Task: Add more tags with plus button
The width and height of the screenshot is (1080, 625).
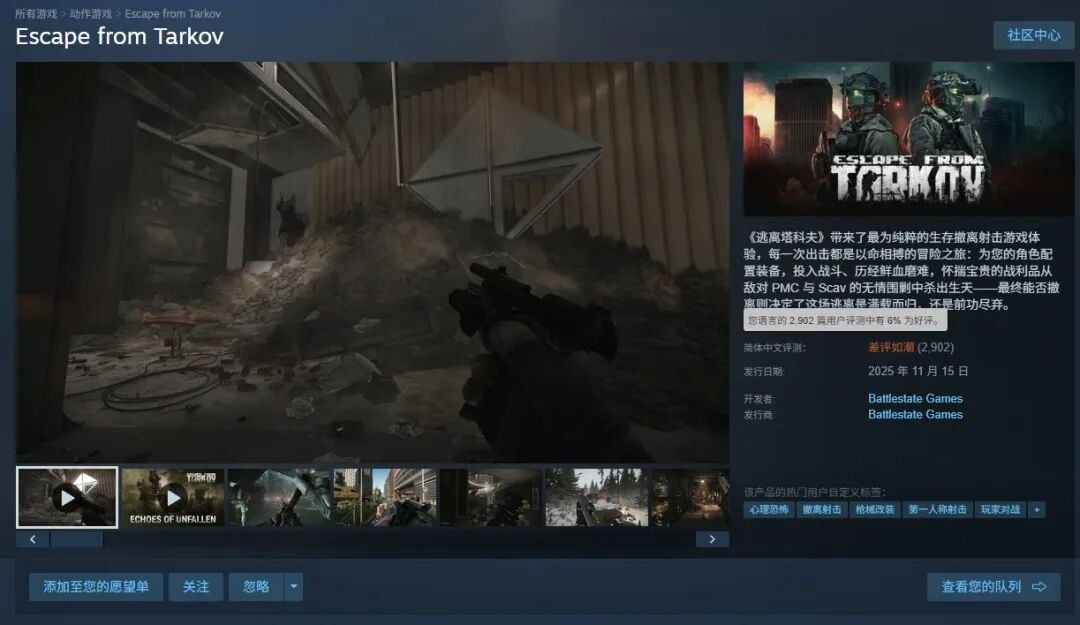Action: pyautogui.click(x=1037, y=509)
